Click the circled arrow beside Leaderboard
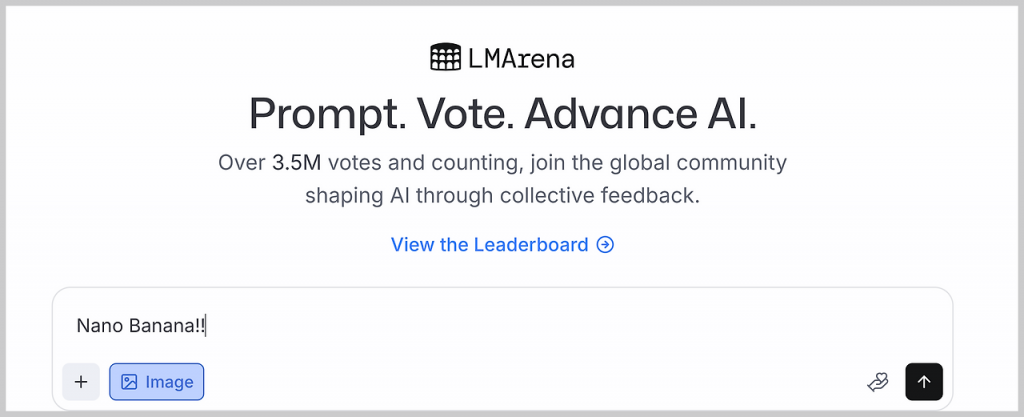 [605, 245]
